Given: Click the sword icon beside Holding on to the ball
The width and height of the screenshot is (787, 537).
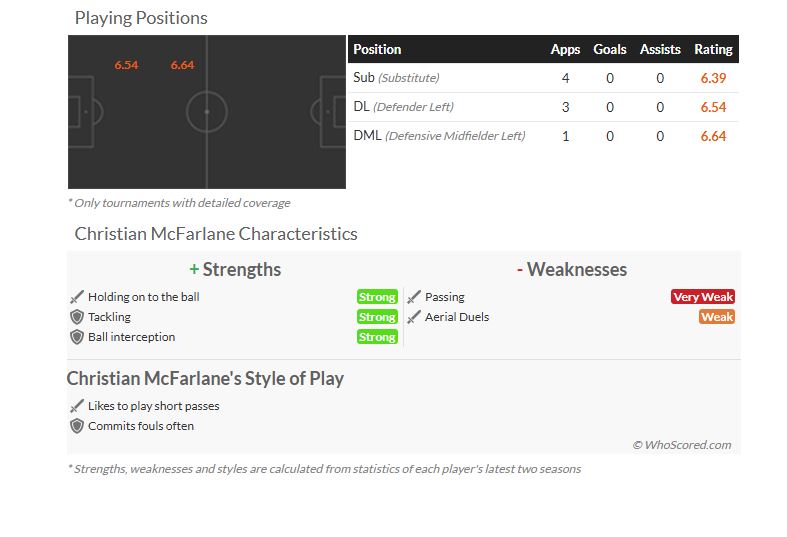Looking at the screenshot, I should click(x=77, y=297).
